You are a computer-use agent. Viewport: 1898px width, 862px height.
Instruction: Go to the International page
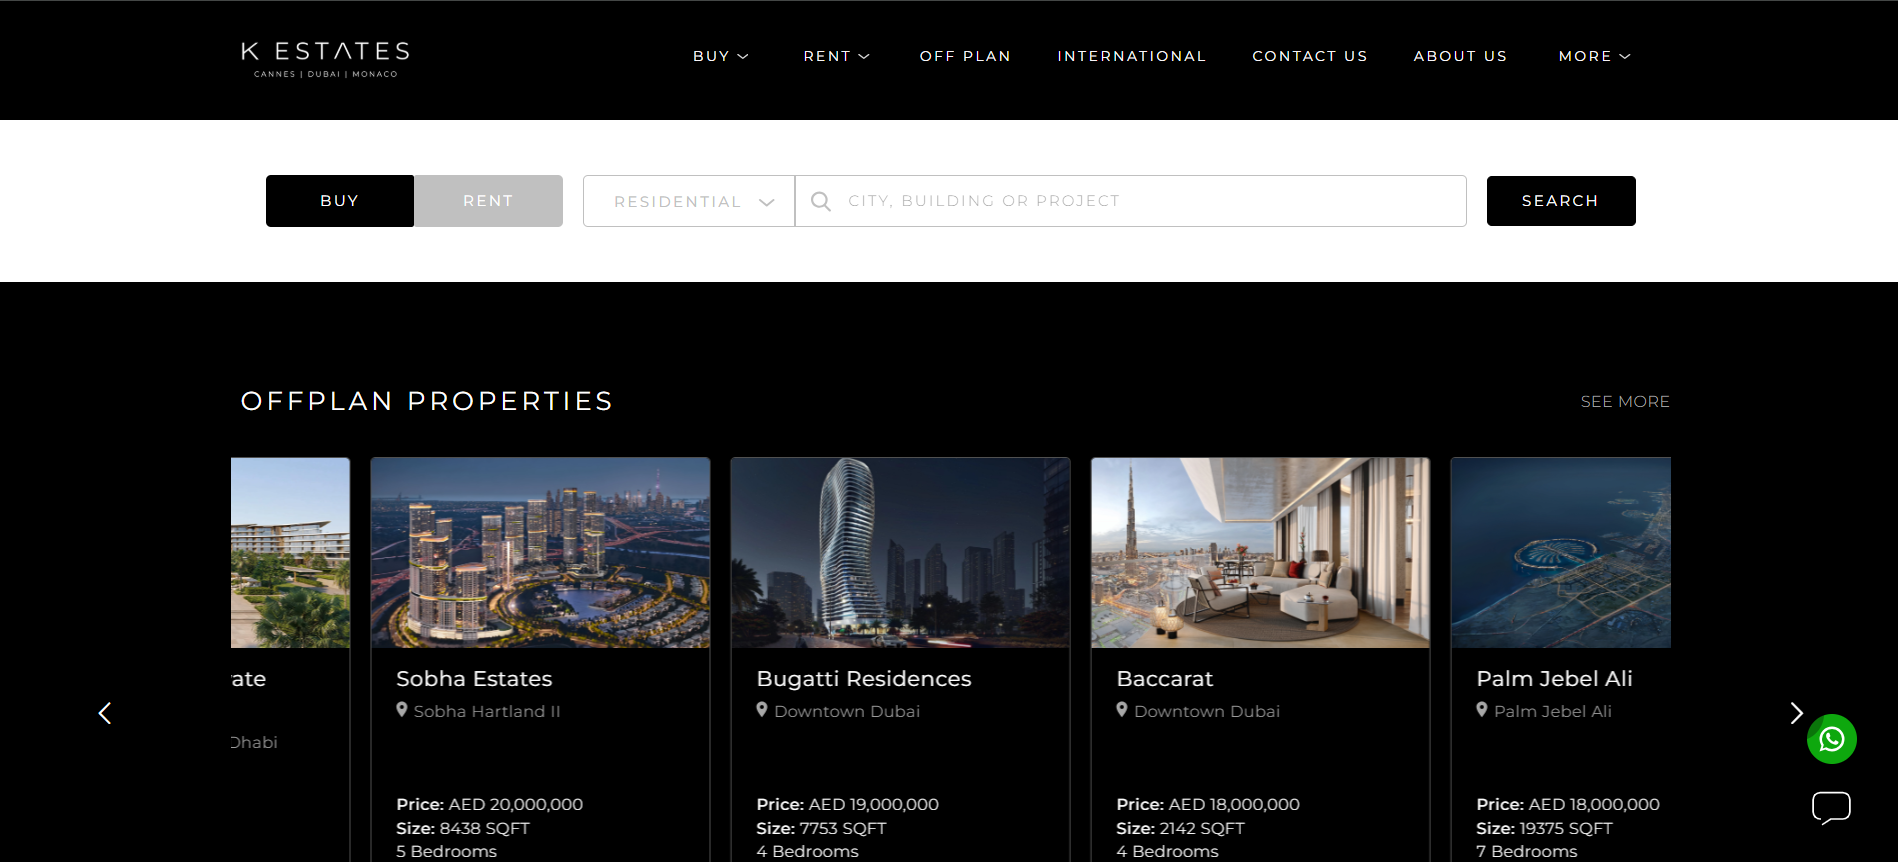(1131, 56)
